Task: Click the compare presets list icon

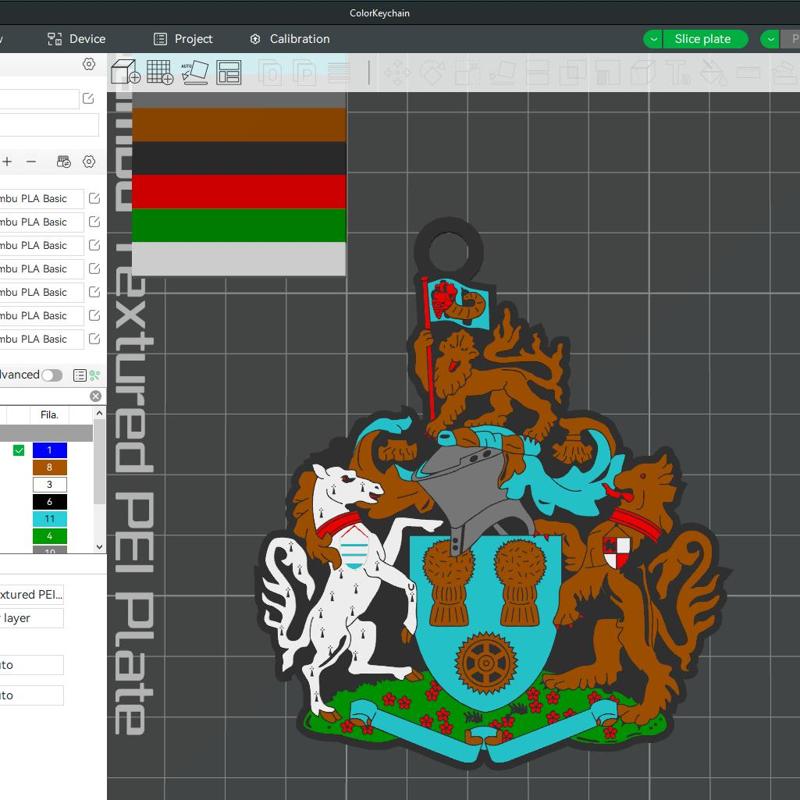Action: [x=80, y=376]
